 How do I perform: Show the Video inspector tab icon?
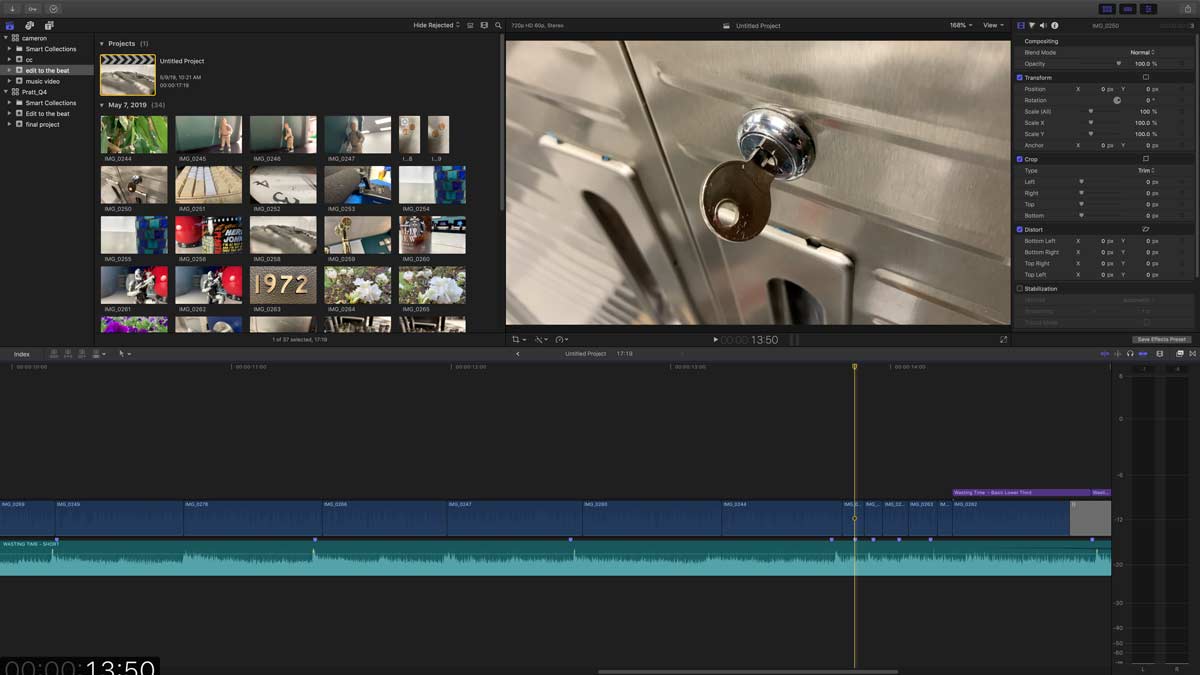1021,25
